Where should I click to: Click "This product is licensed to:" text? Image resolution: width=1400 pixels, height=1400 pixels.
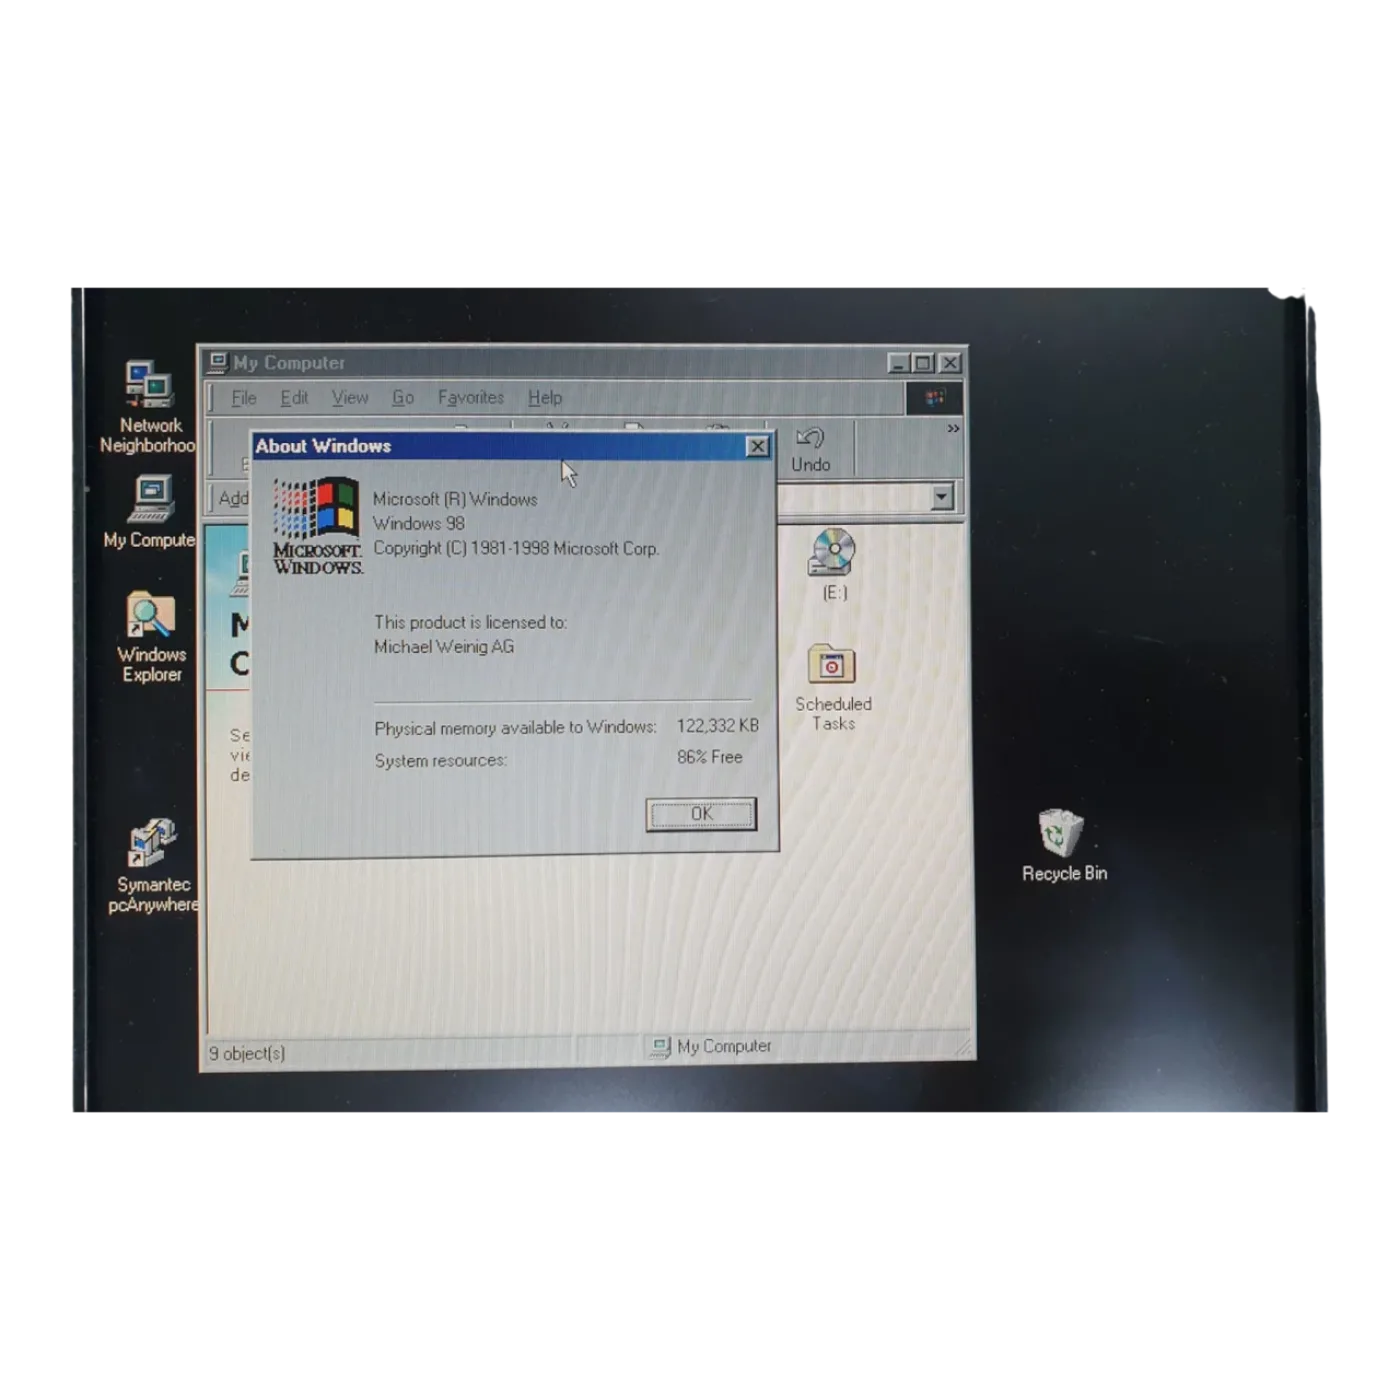470,622
